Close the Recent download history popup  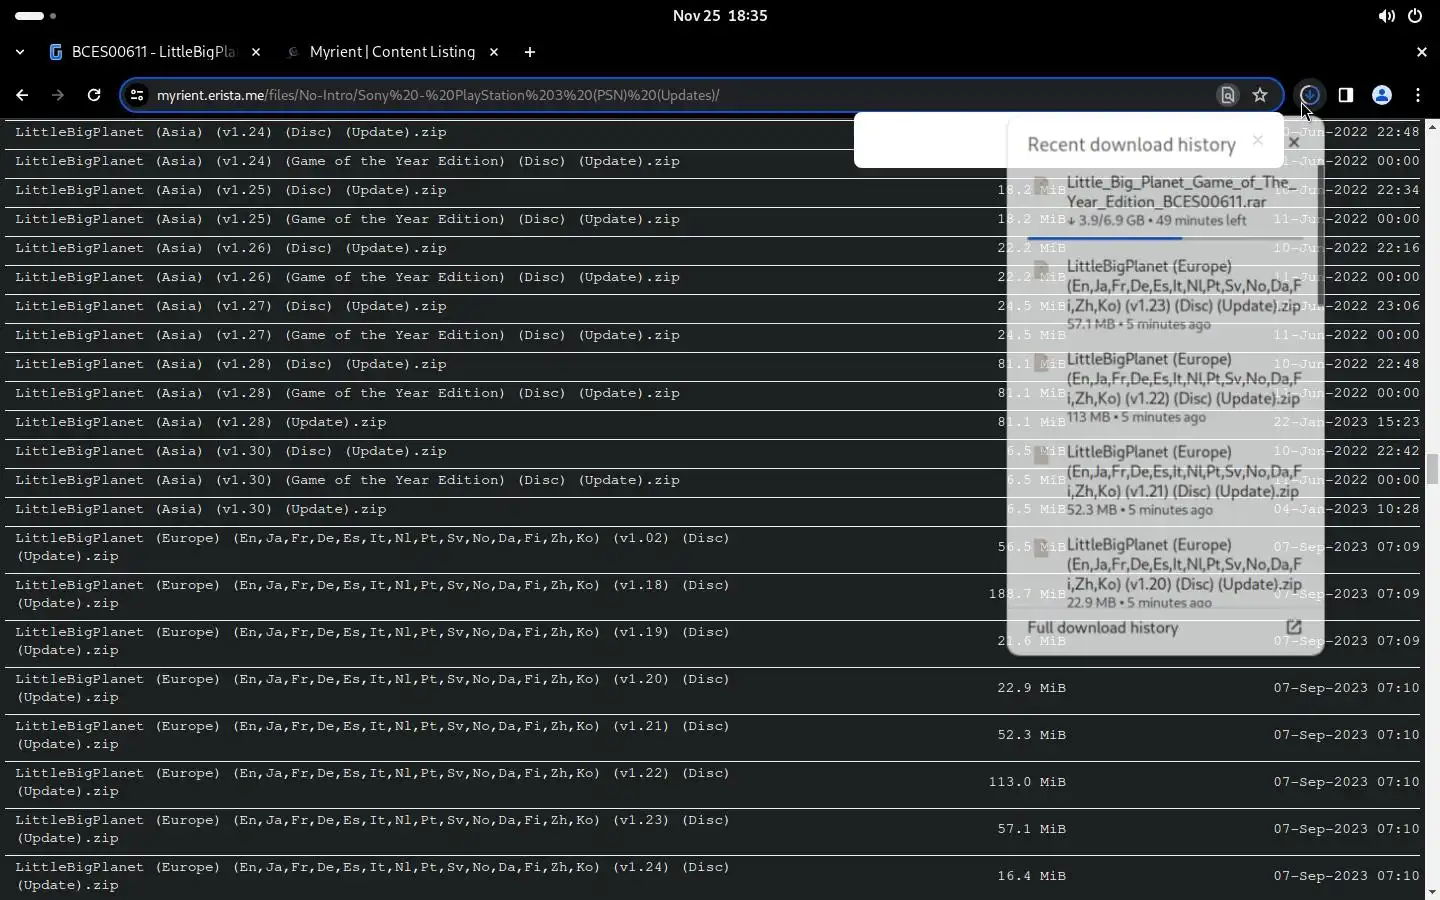click(1294, 142)
